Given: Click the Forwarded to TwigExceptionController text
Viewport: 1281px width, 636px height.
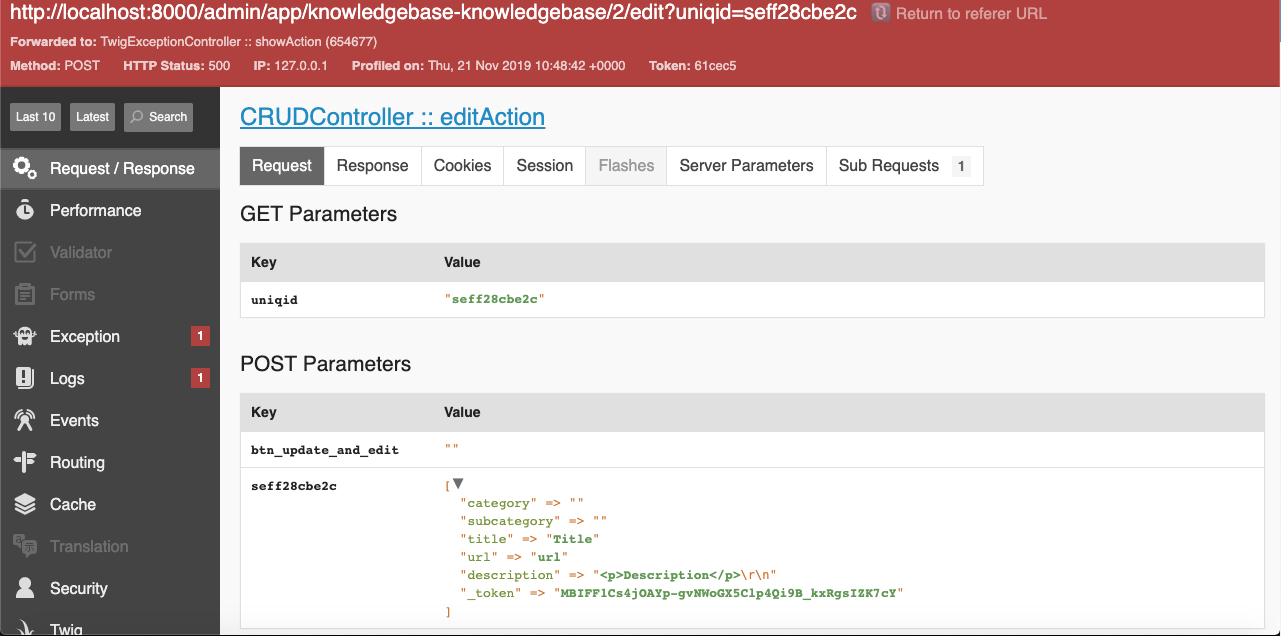Looking at the screenshot, I should [x=194, y=42].
